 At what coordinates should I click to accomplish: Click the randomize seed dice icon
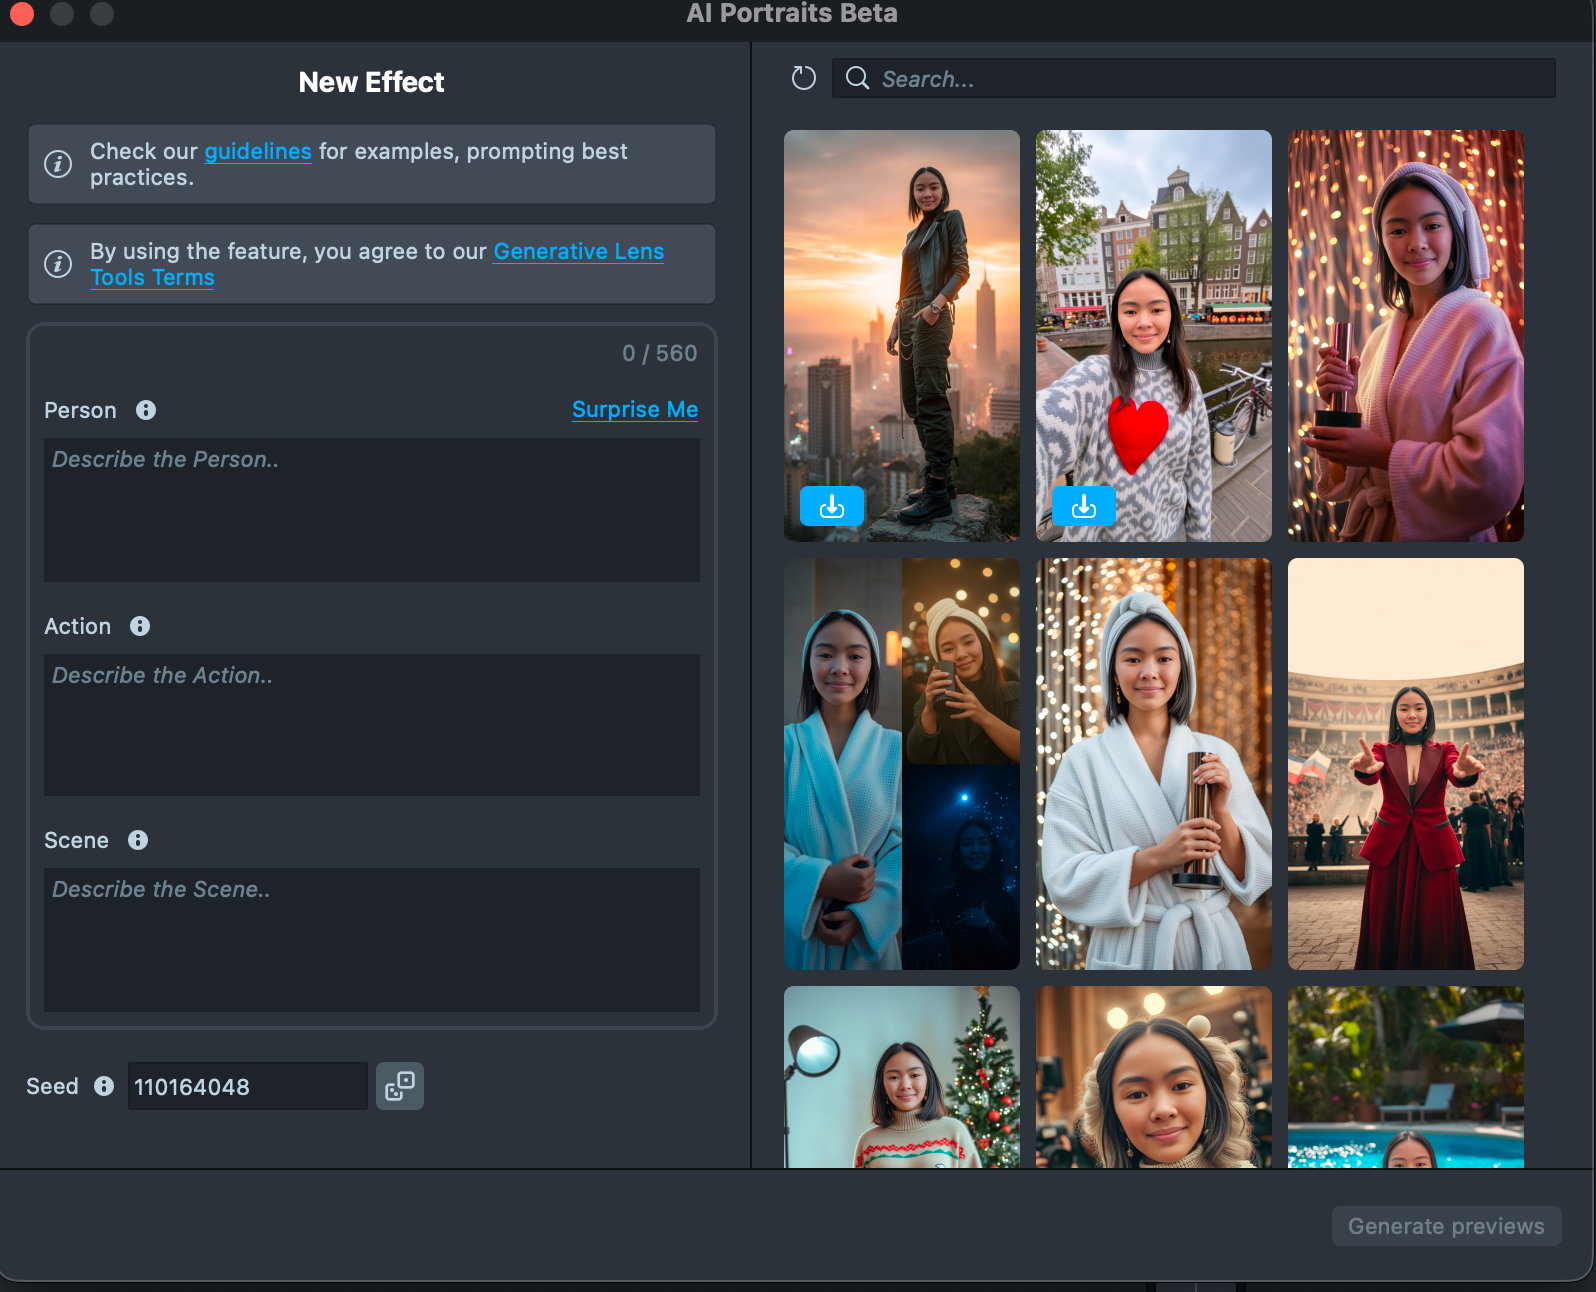pos(400,1086)
